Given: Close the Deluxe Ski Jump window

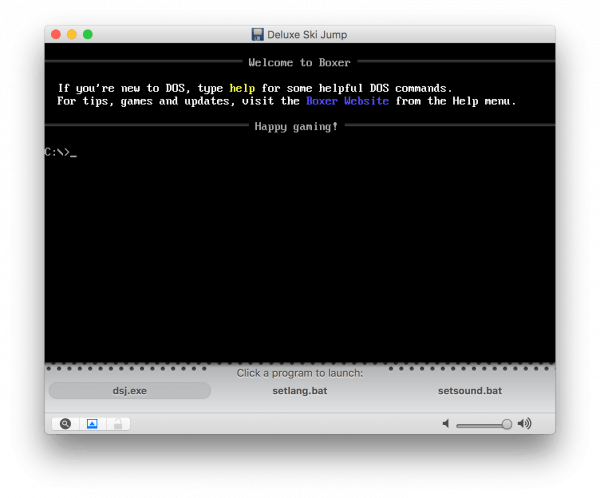Looking at the screenshot, I should pyautogui.click(x=56, y=34).
